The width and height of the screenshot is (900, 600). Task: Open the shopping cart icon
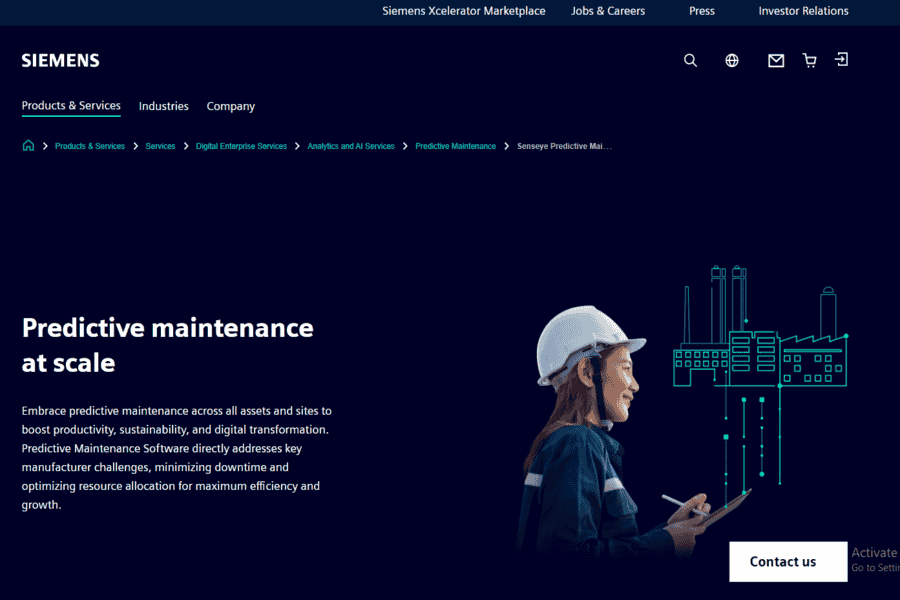(809, 60)
